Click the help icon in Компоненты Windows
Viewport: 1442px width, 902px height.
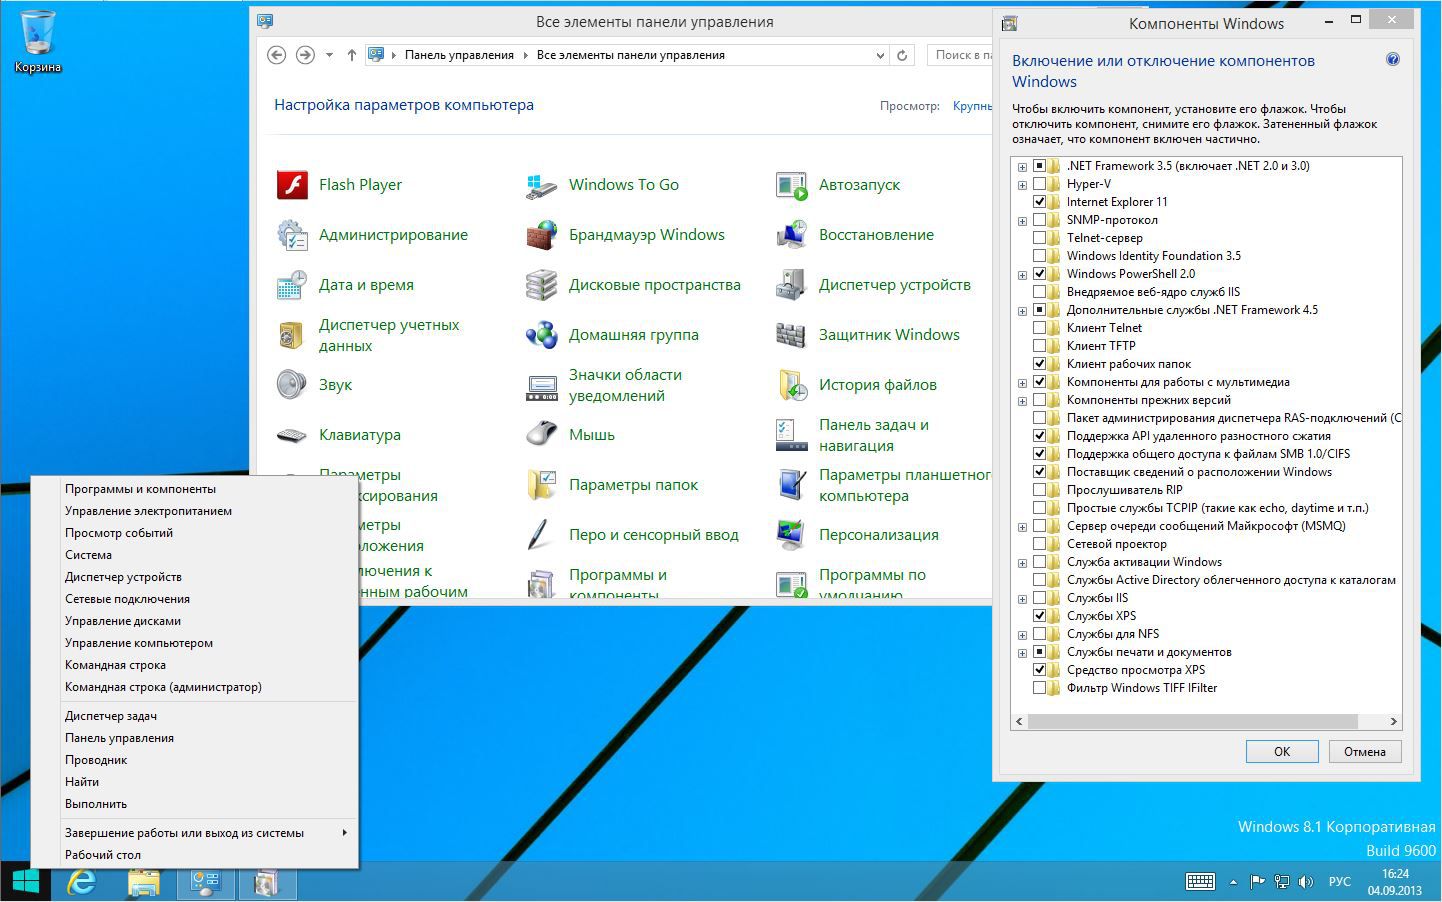coord(1393,60)
